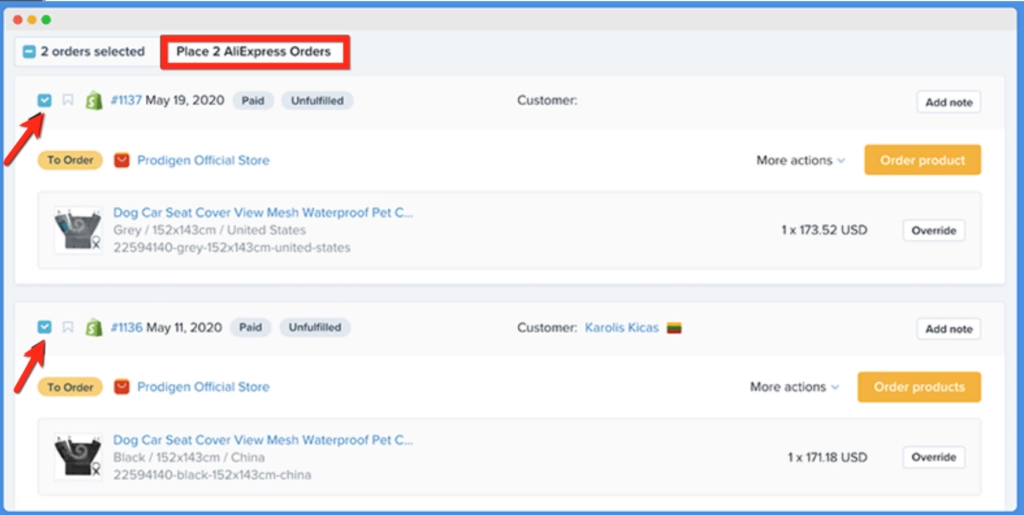1024x515 pixels.
Task: Click the Paid badge on order #1136
Action: point(250,327)
